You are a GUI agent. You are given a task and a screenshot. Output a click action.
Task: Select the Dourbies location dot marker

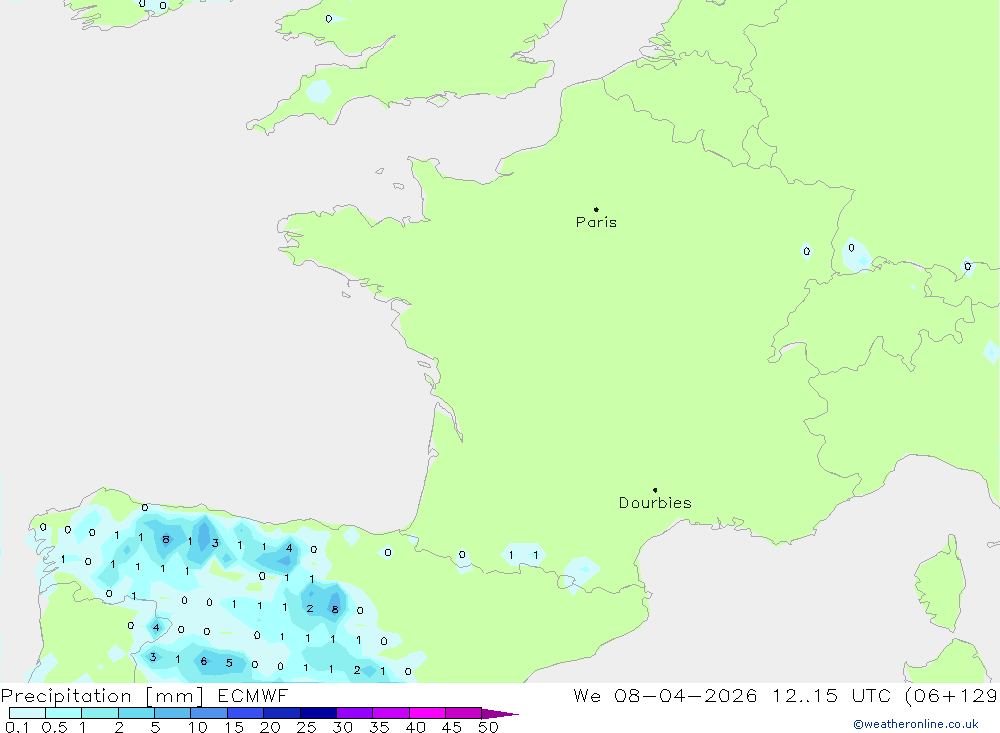pos(655,490)
